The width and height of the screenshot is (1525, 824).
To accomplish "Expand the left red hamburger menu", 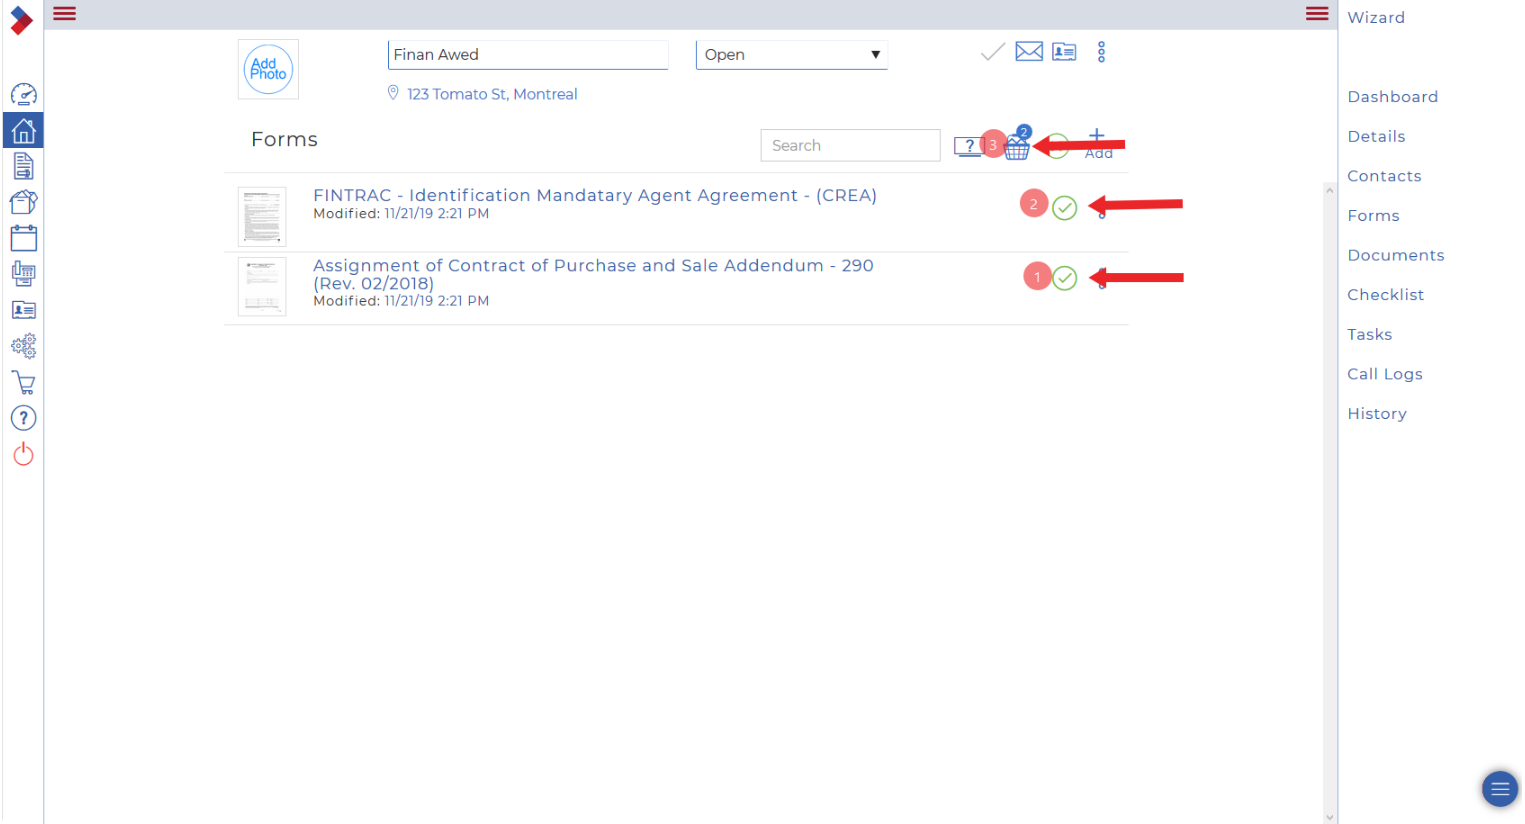I will click(x=65, y=13).
